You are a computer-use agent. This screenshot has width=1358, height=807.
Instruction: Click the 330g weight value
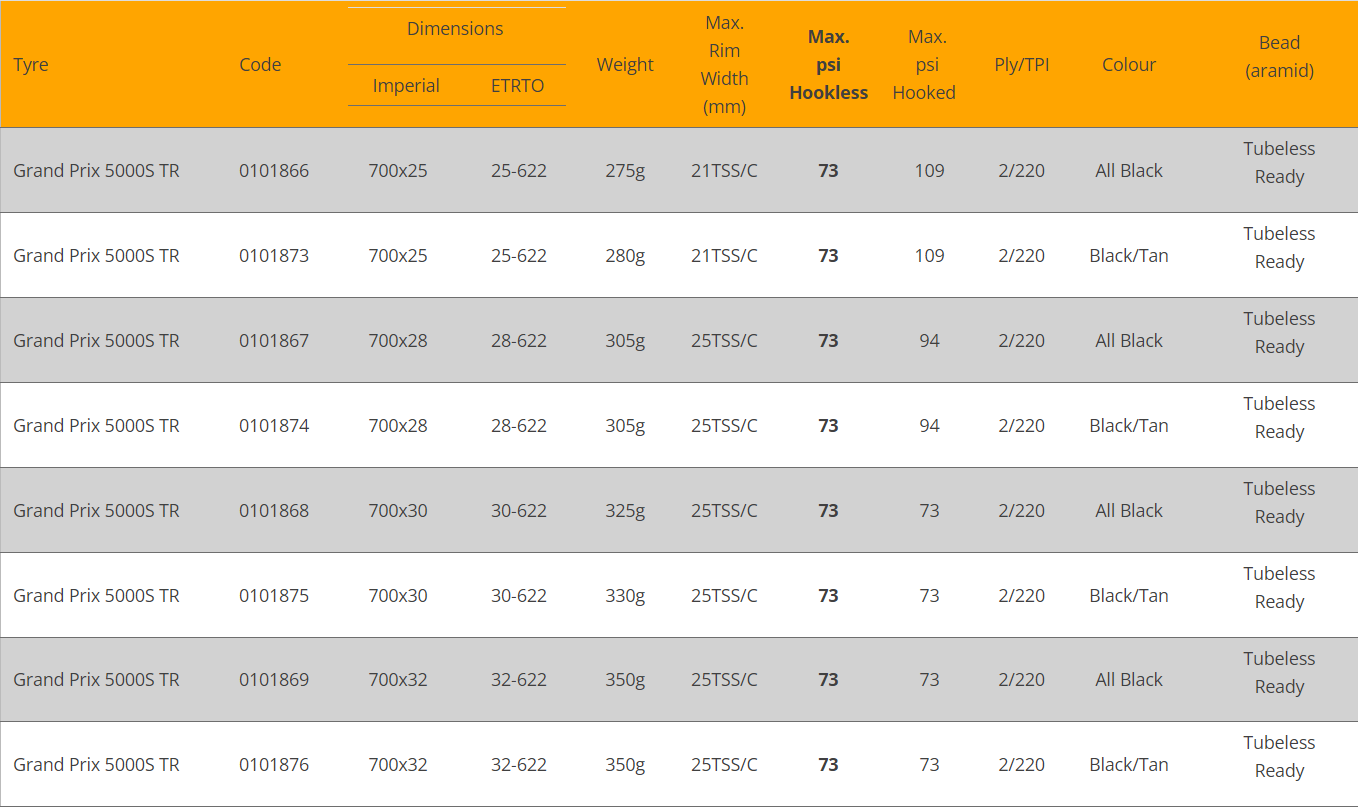[625, 596]
